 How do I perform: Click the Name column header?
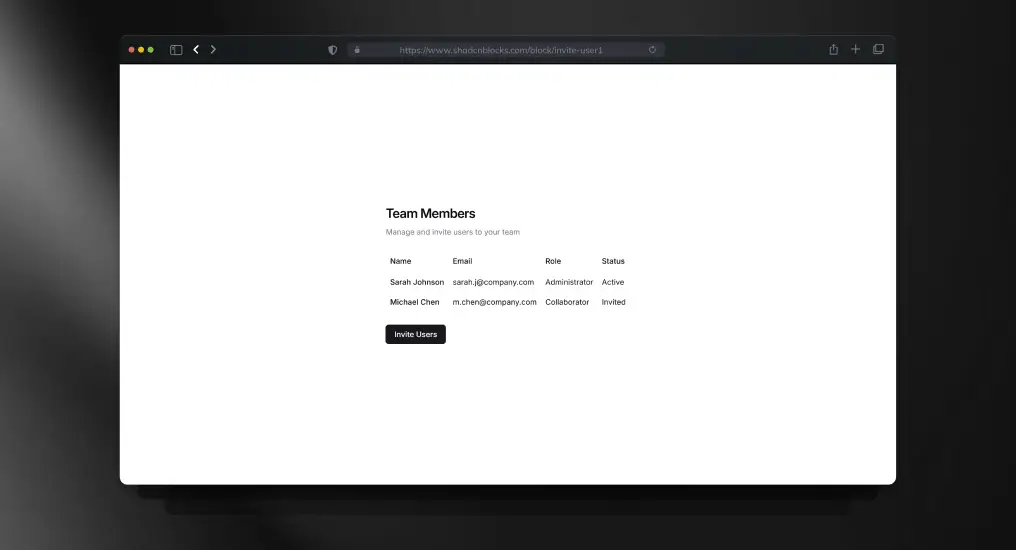tap(400, 261)
